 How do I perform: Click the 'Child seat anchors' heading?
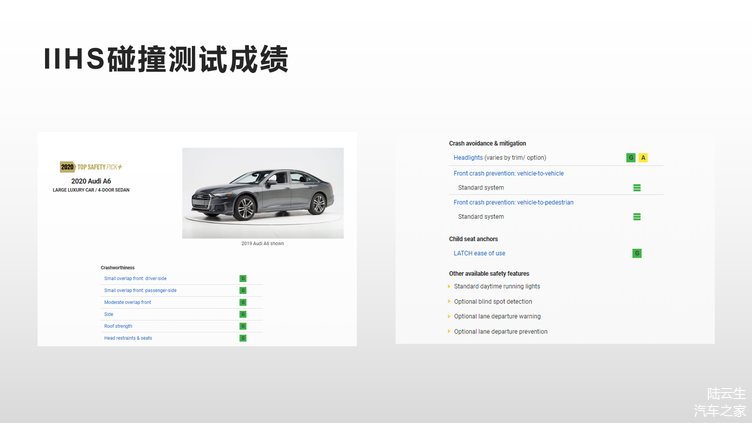(473, 239)
